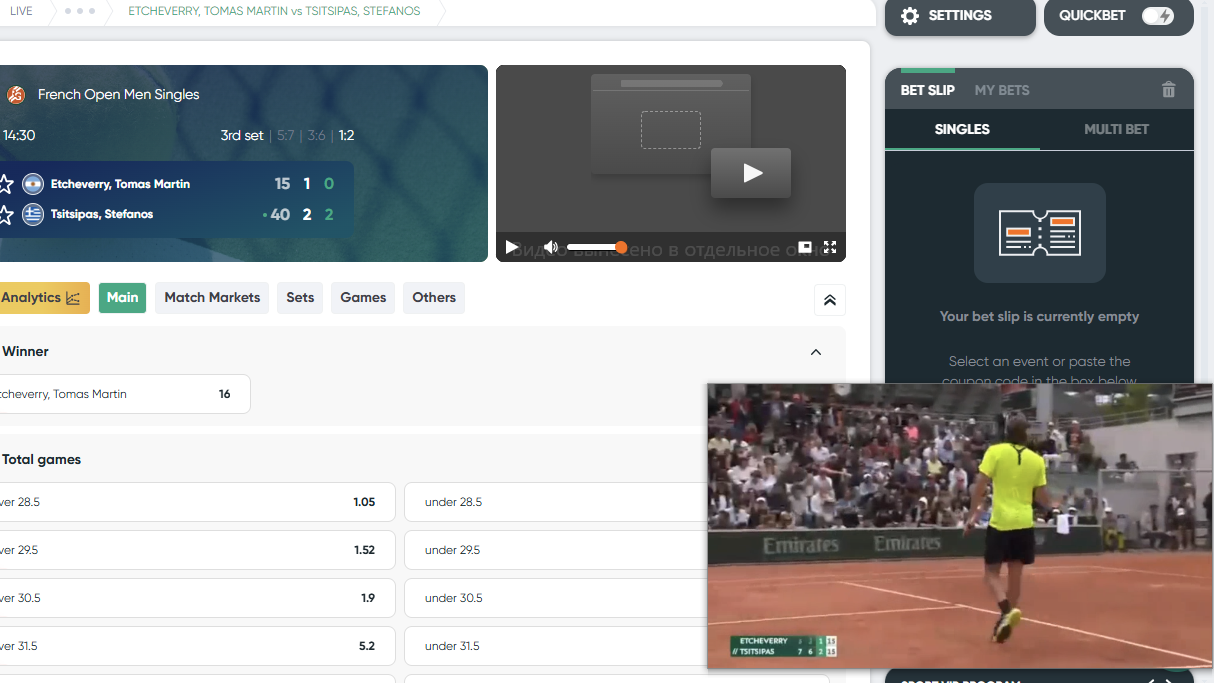
Task: Switch to the Match Markets tab
Action: 212,298
